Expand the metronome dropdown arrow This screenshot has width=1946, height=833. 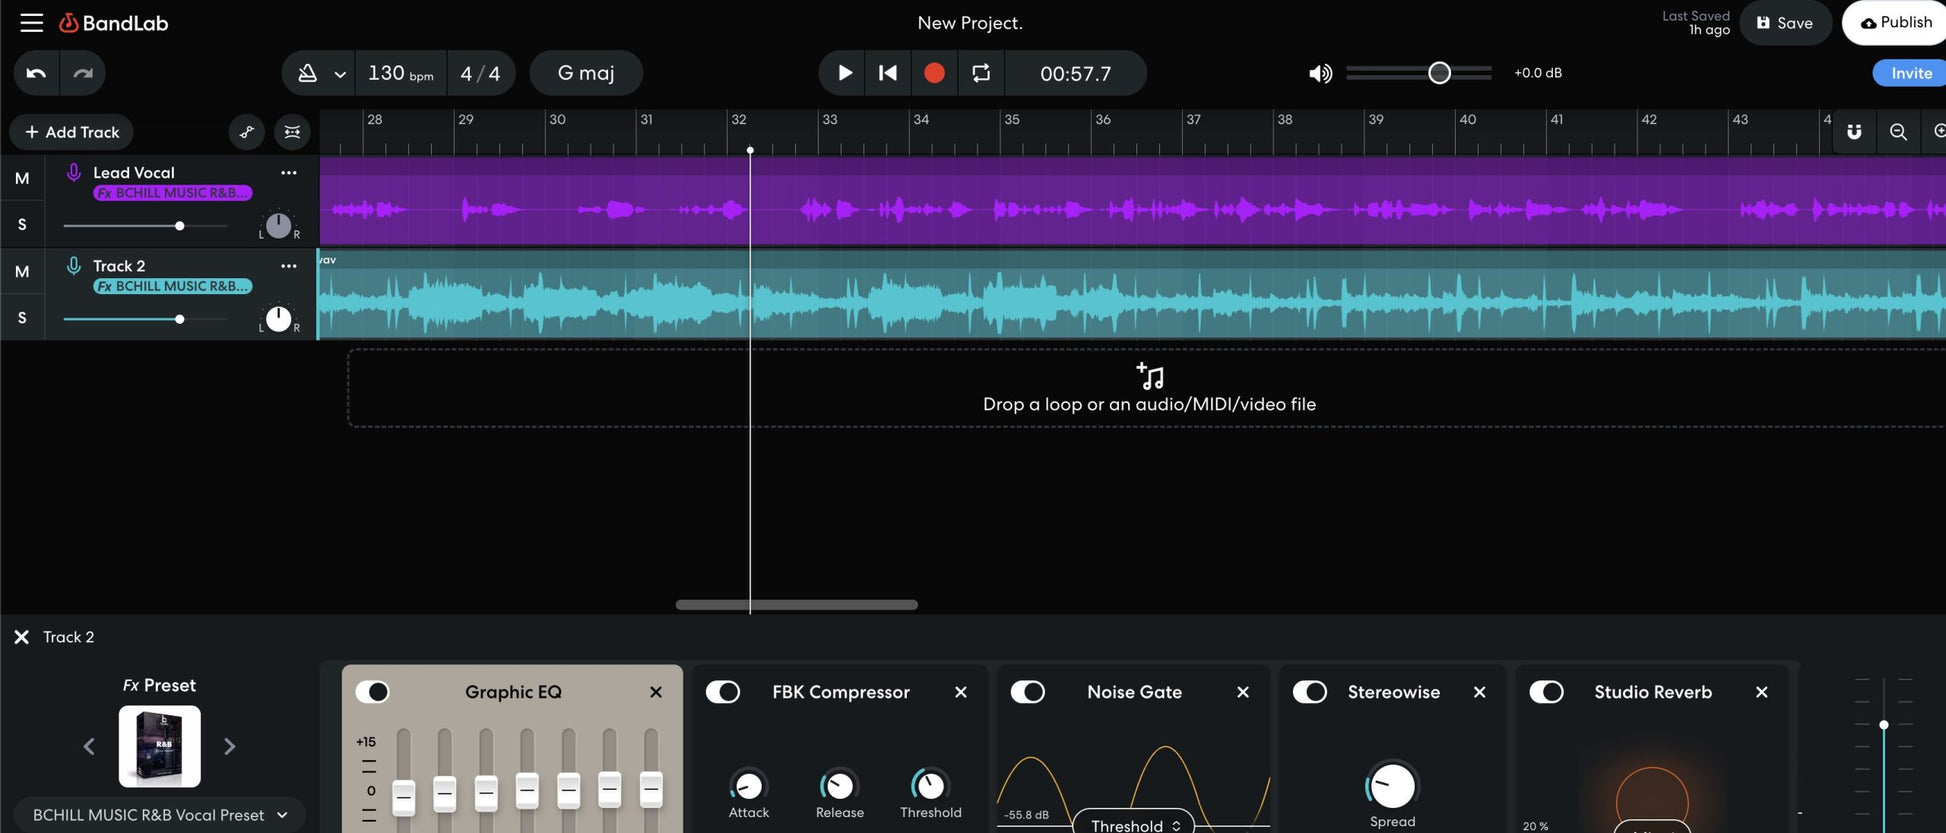tap(340, 74)
